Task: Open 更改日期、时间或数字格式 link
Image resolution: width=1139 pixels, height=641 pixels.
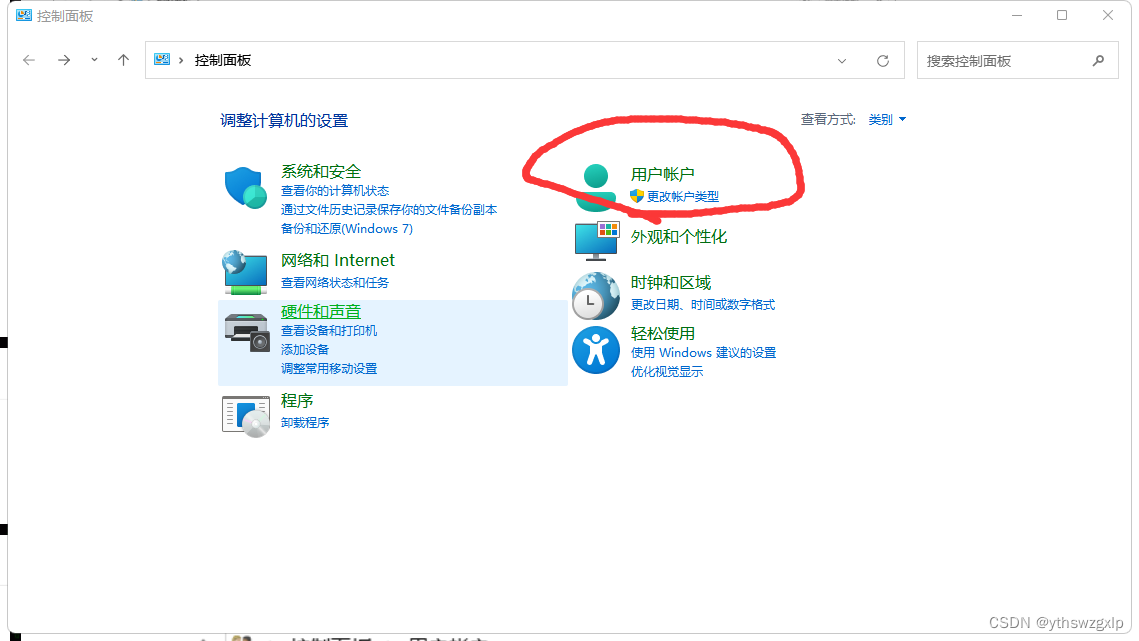Action: (x=702, y=305)
